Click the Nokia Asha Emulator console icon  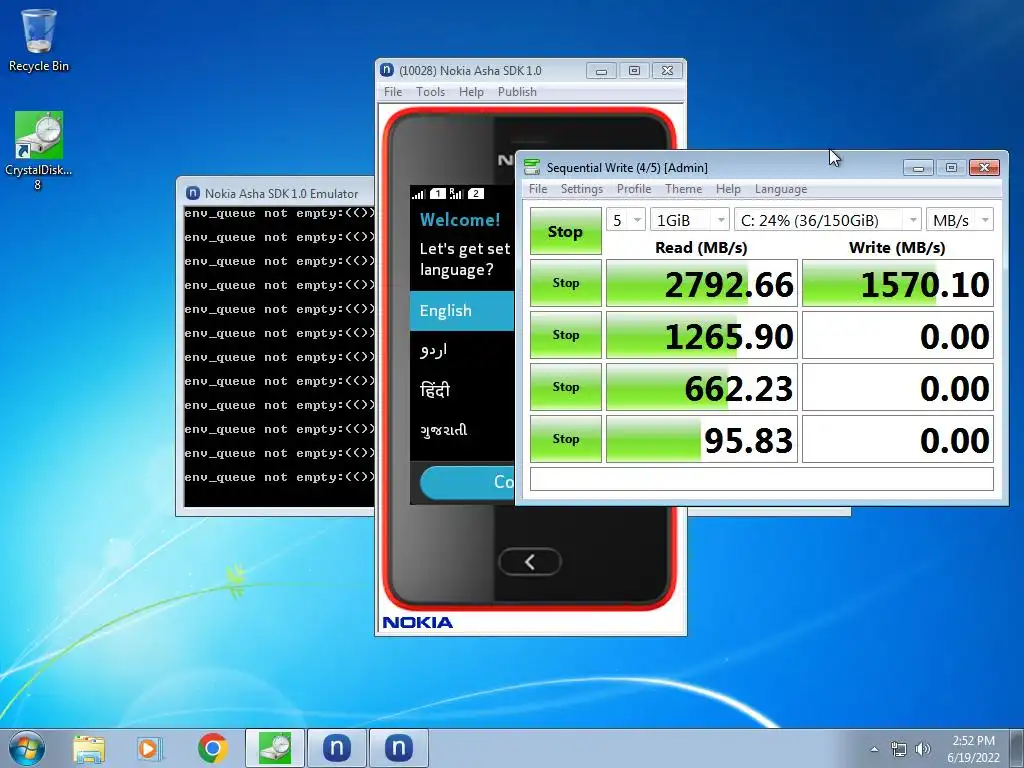193,193
